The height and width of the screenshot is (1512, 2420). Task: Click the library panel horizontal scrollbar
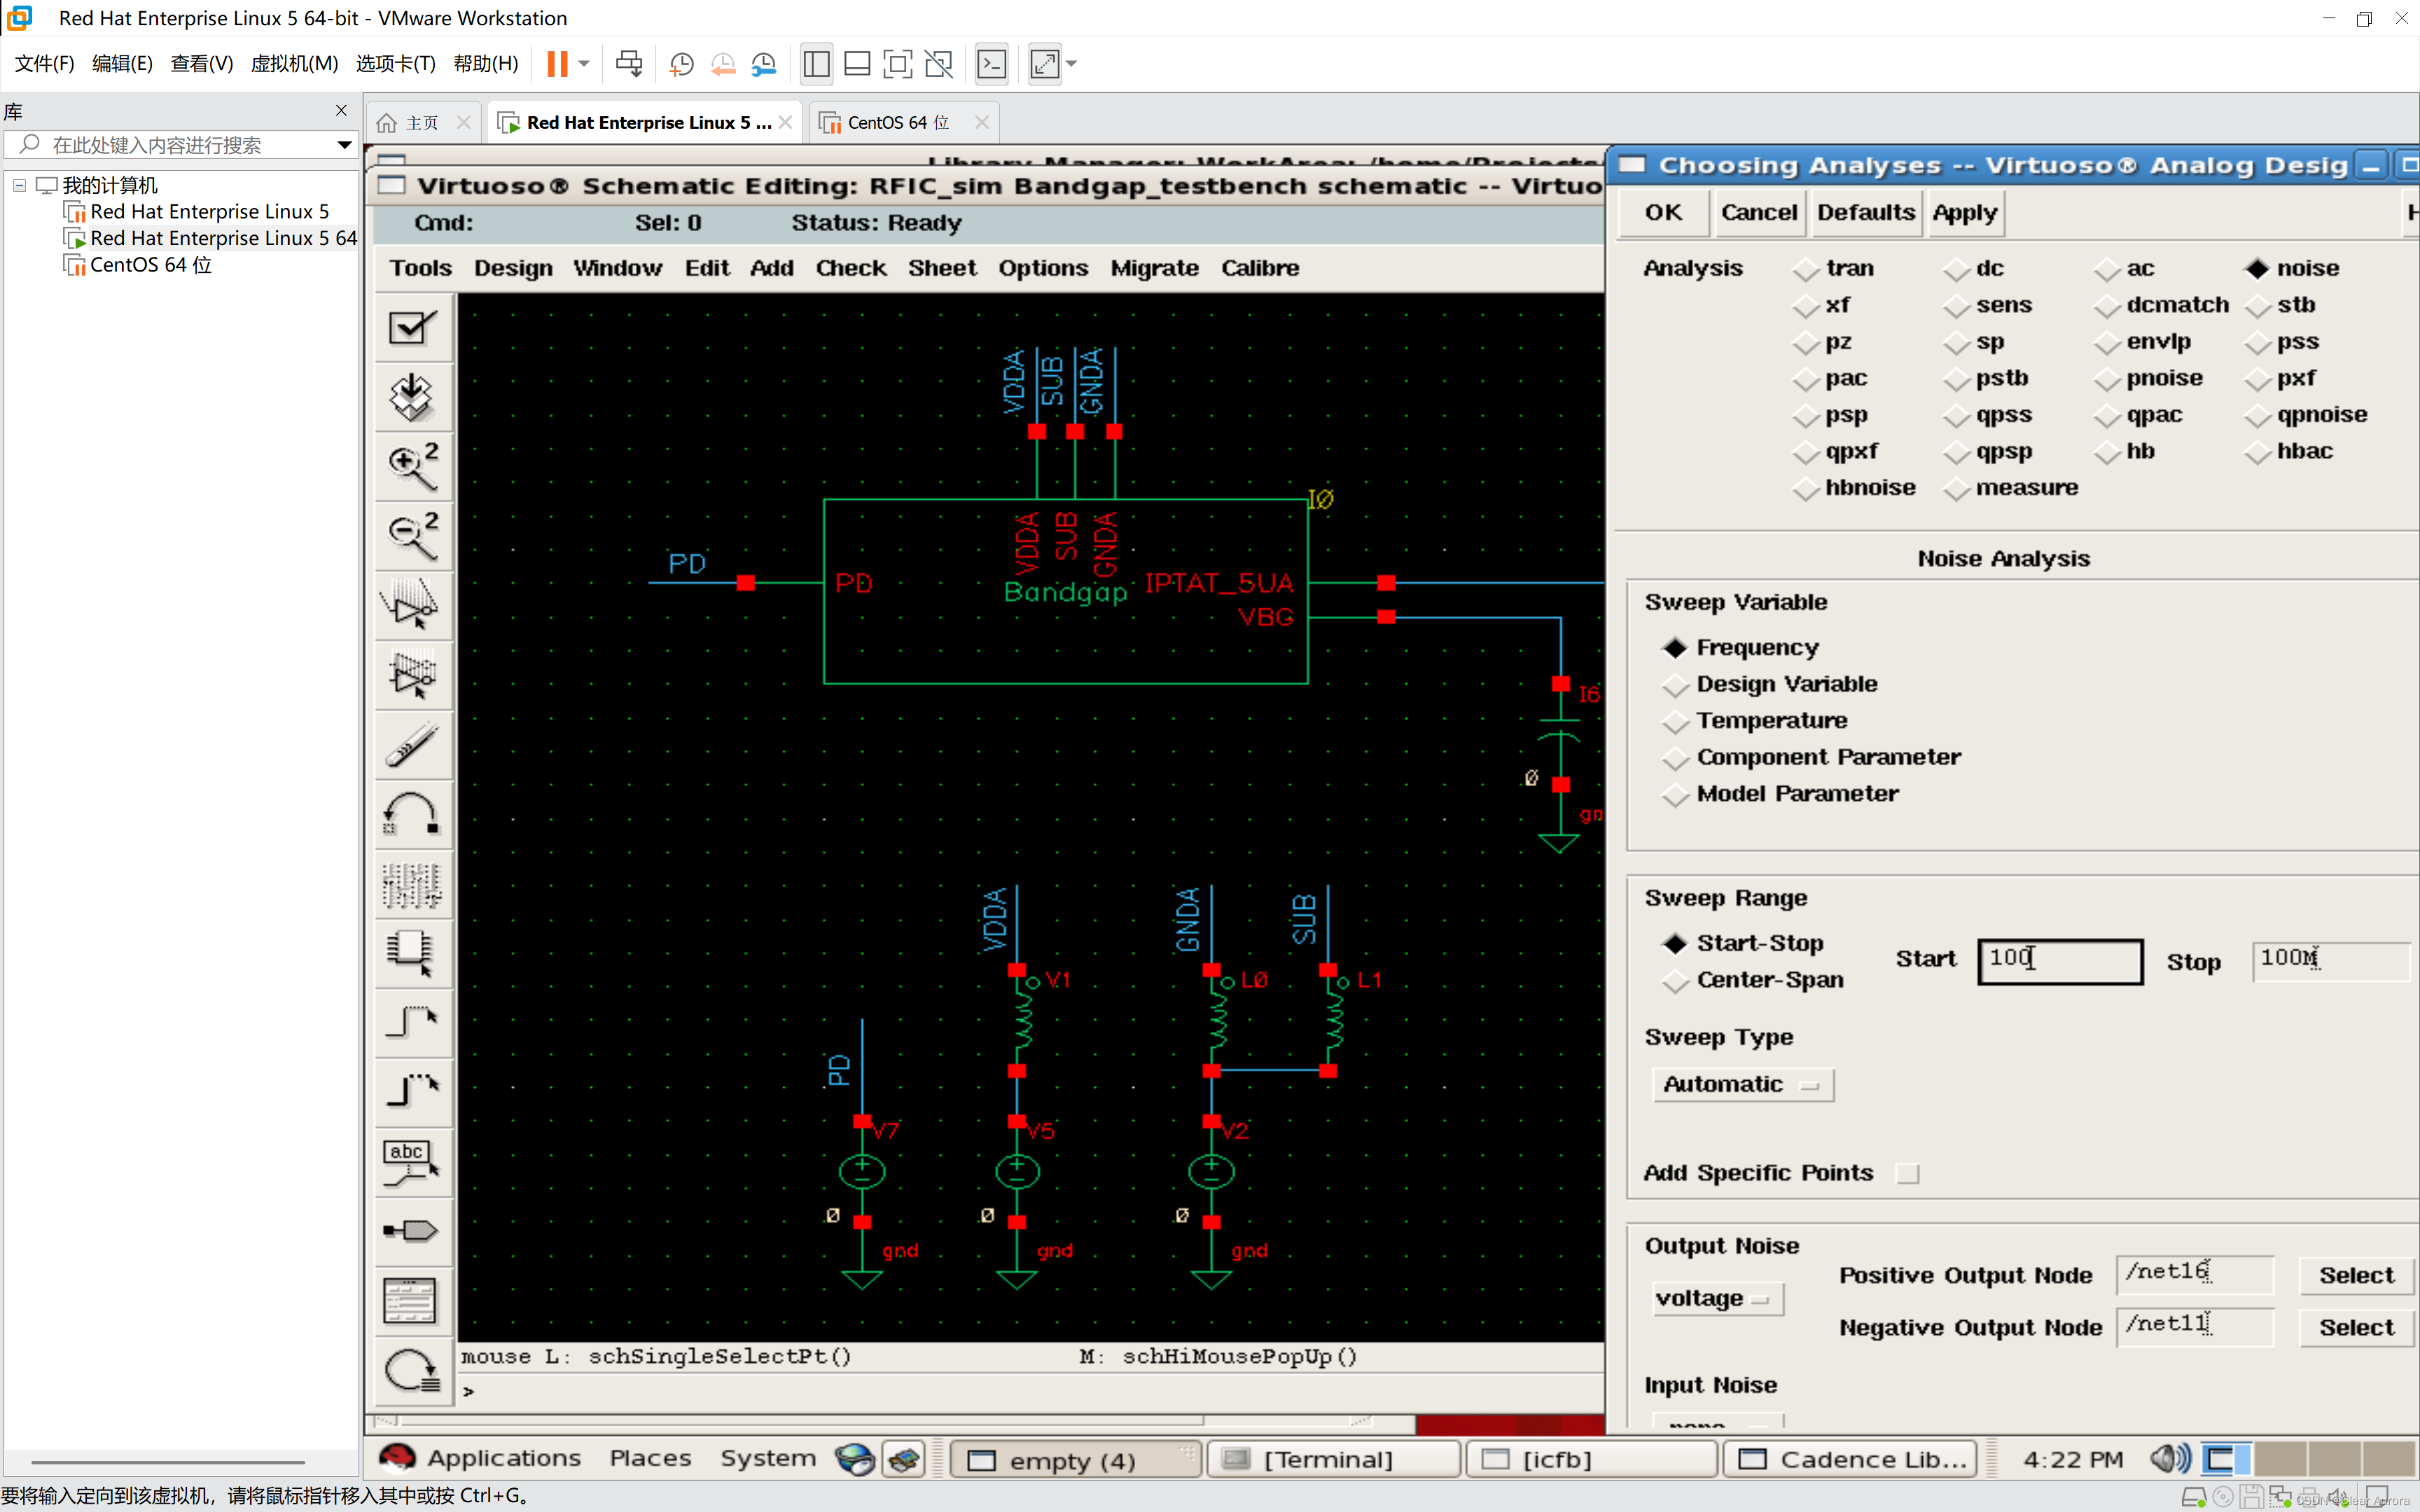pos(167,1461)
